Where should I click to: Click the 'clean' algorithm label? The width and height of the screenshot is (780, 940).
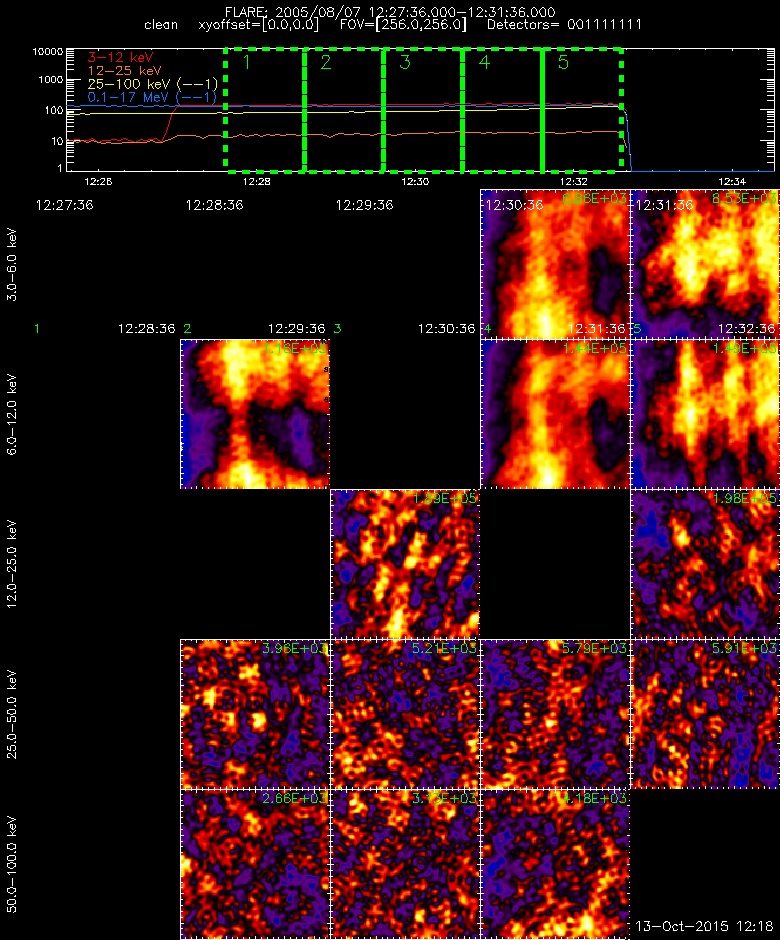[161, 25]
